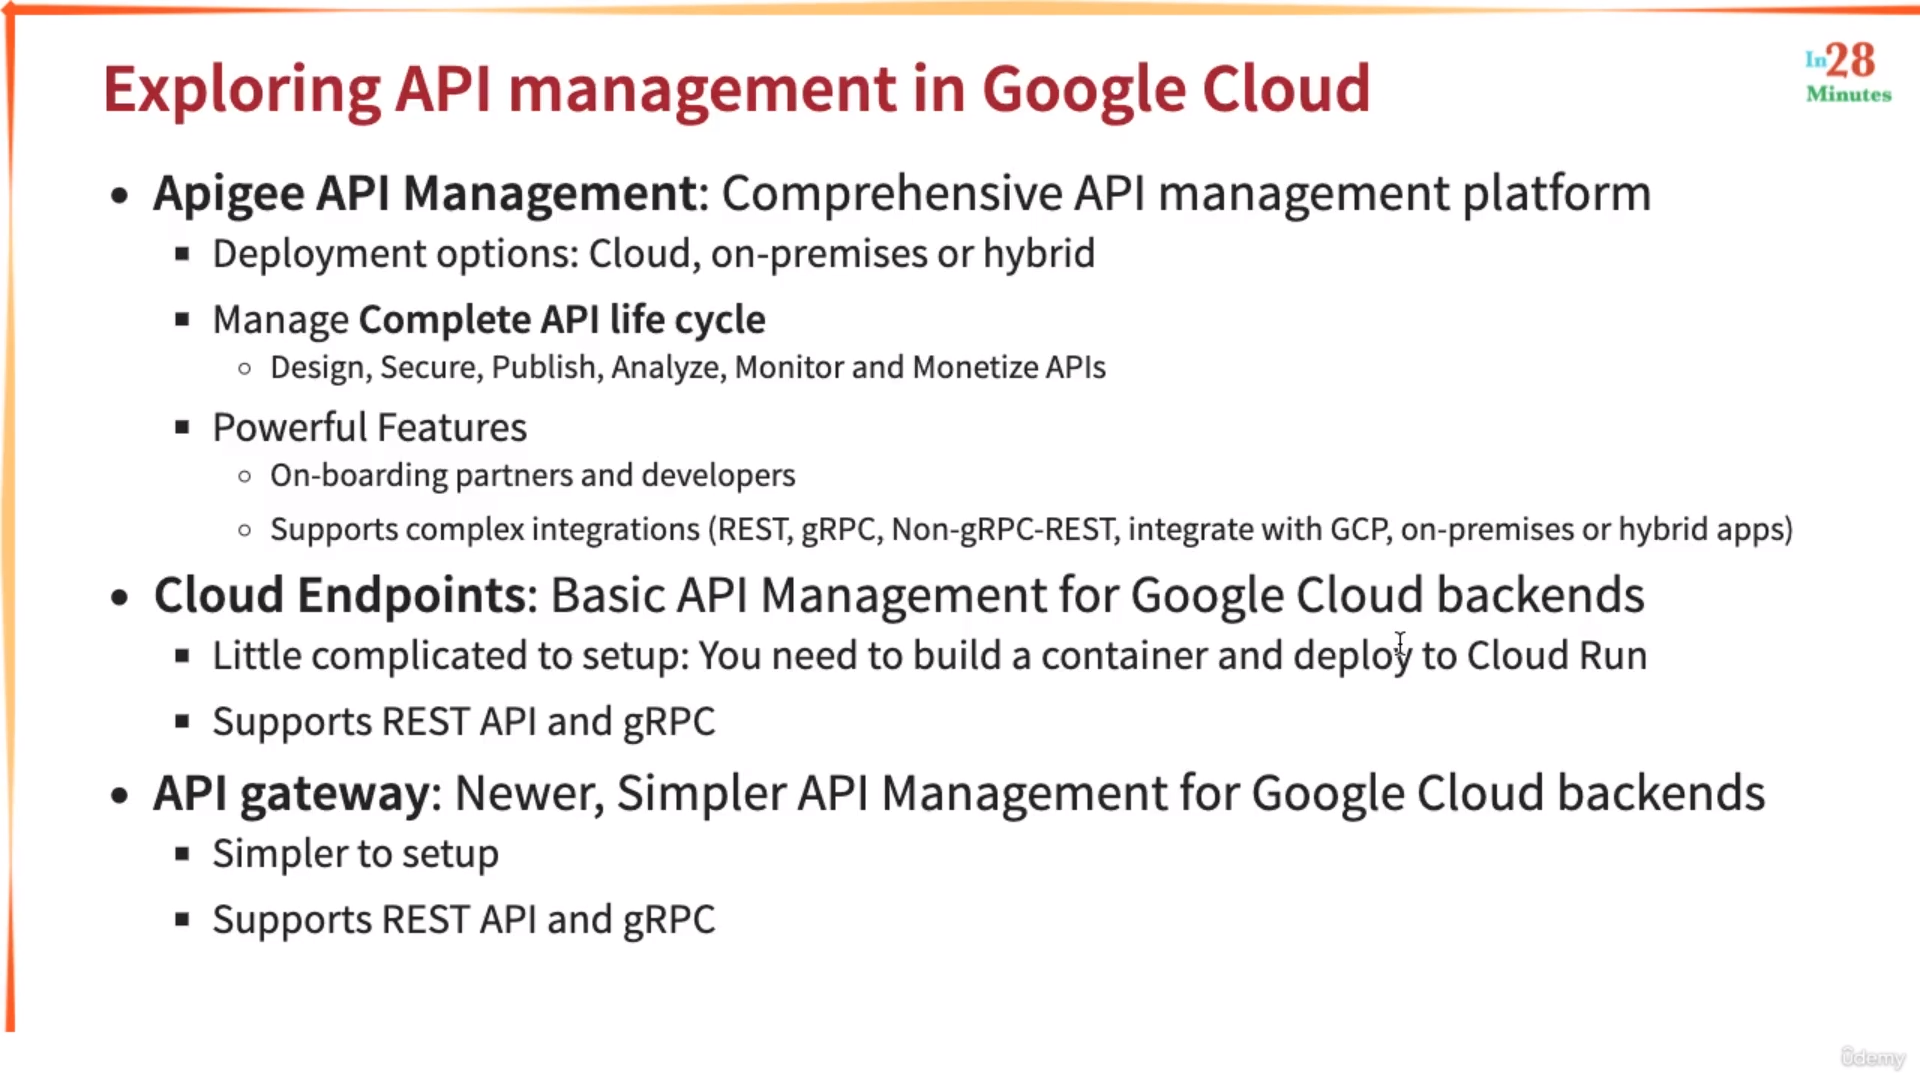
Task: Click 'Manage Complete API life cycle' line
Action: 489,320
